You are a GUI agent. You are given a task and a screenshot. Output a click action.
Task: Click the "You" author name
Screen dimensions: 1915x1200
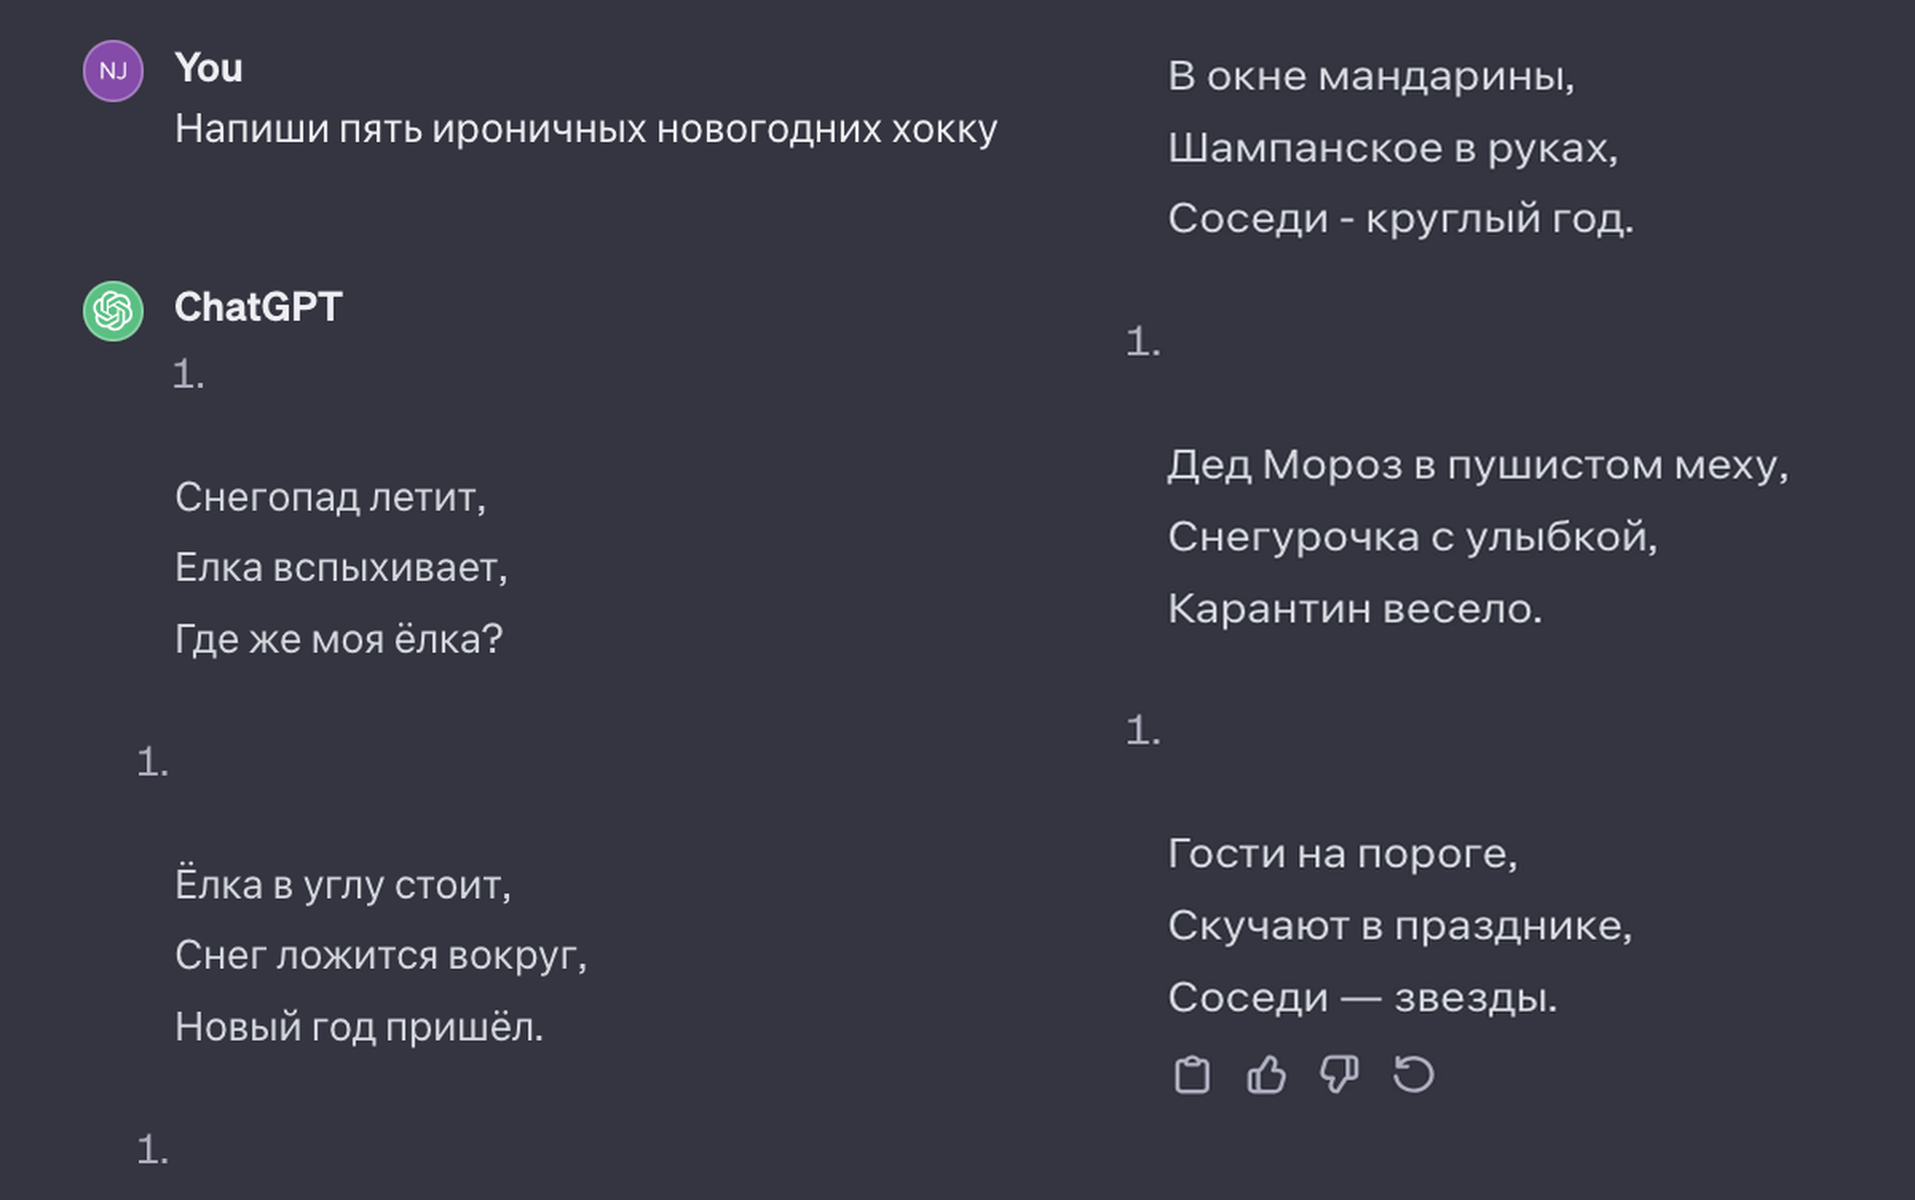(208, 68)
